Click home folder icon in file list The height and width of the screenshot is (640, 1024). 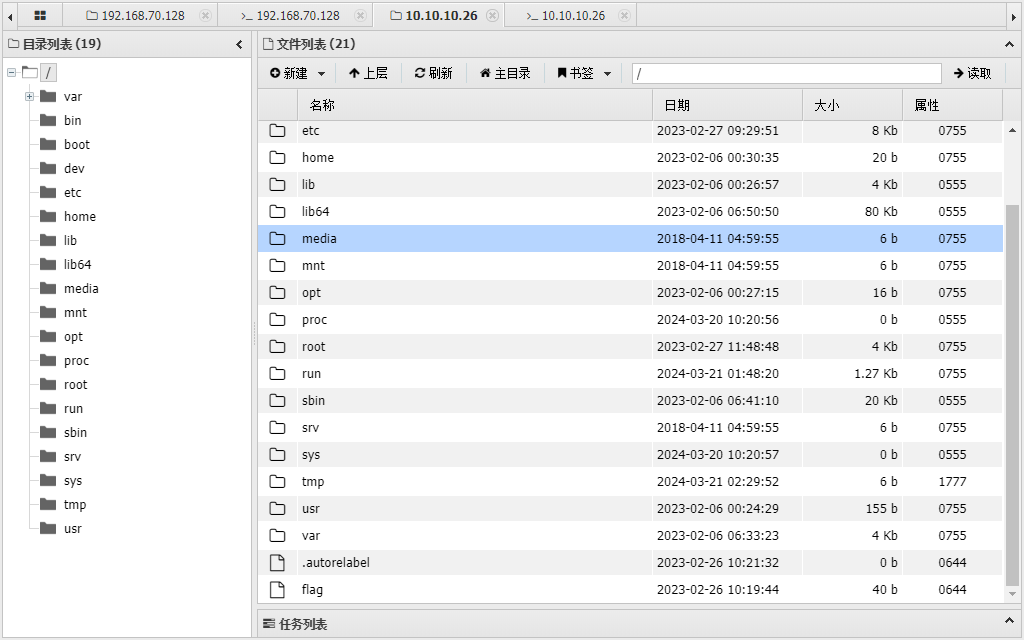coord(278,157)
